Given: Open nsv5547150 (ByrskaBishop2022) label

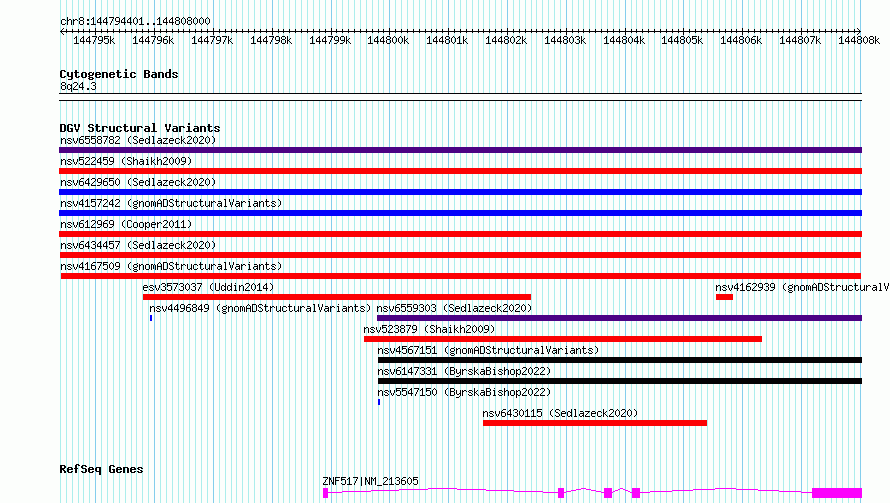Looking at the screenshot, I should [x=464, y=392].
